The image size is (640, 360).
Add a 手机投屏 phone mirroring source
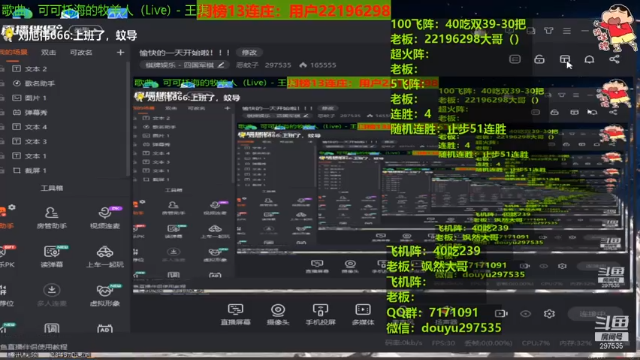click(x=320, y=314)
